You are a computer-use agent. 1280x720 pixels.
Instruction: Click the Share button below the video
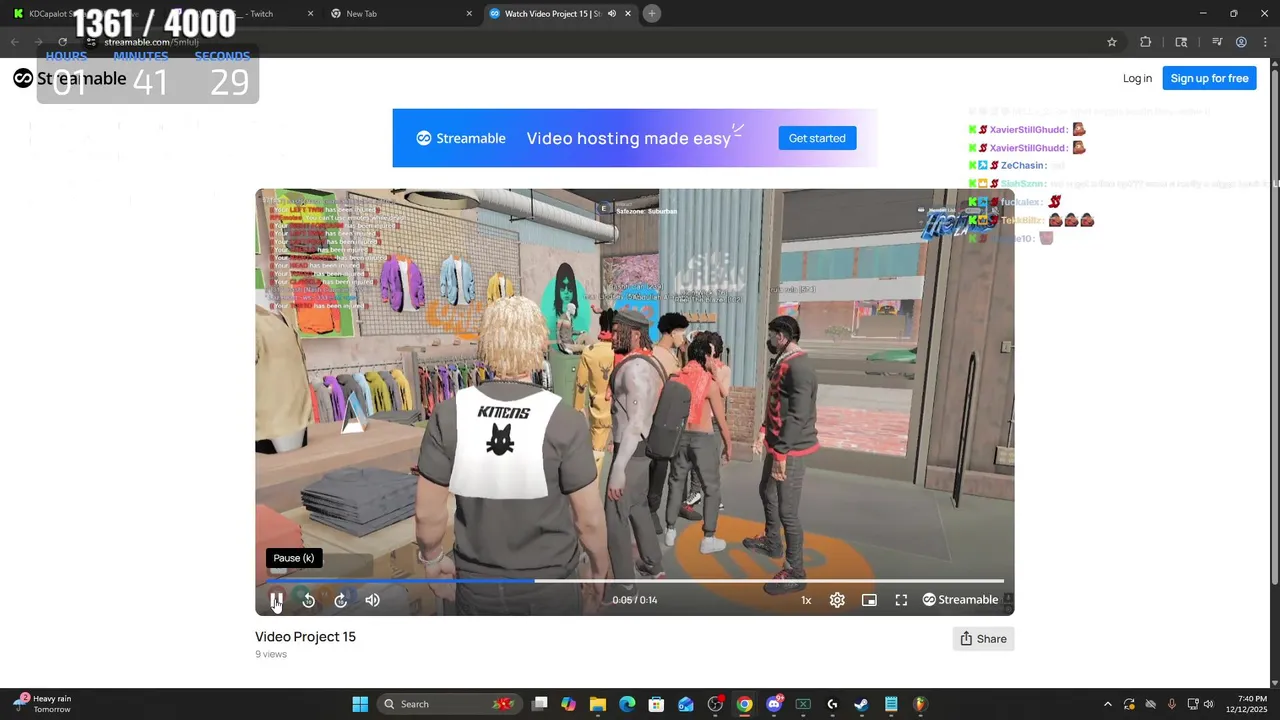click(x=983, y=639)
